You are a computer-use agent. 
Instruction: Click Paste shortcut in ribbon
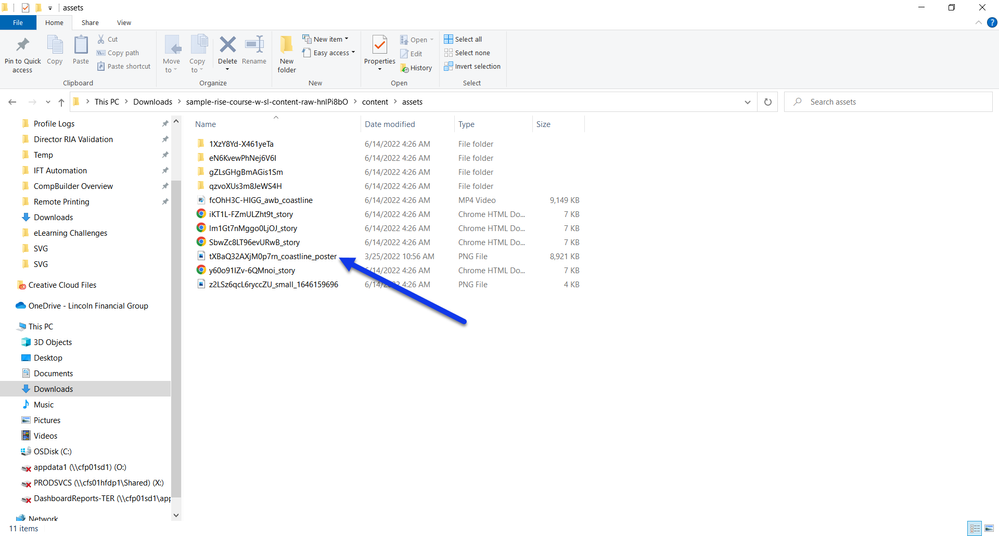pos(124,66)
